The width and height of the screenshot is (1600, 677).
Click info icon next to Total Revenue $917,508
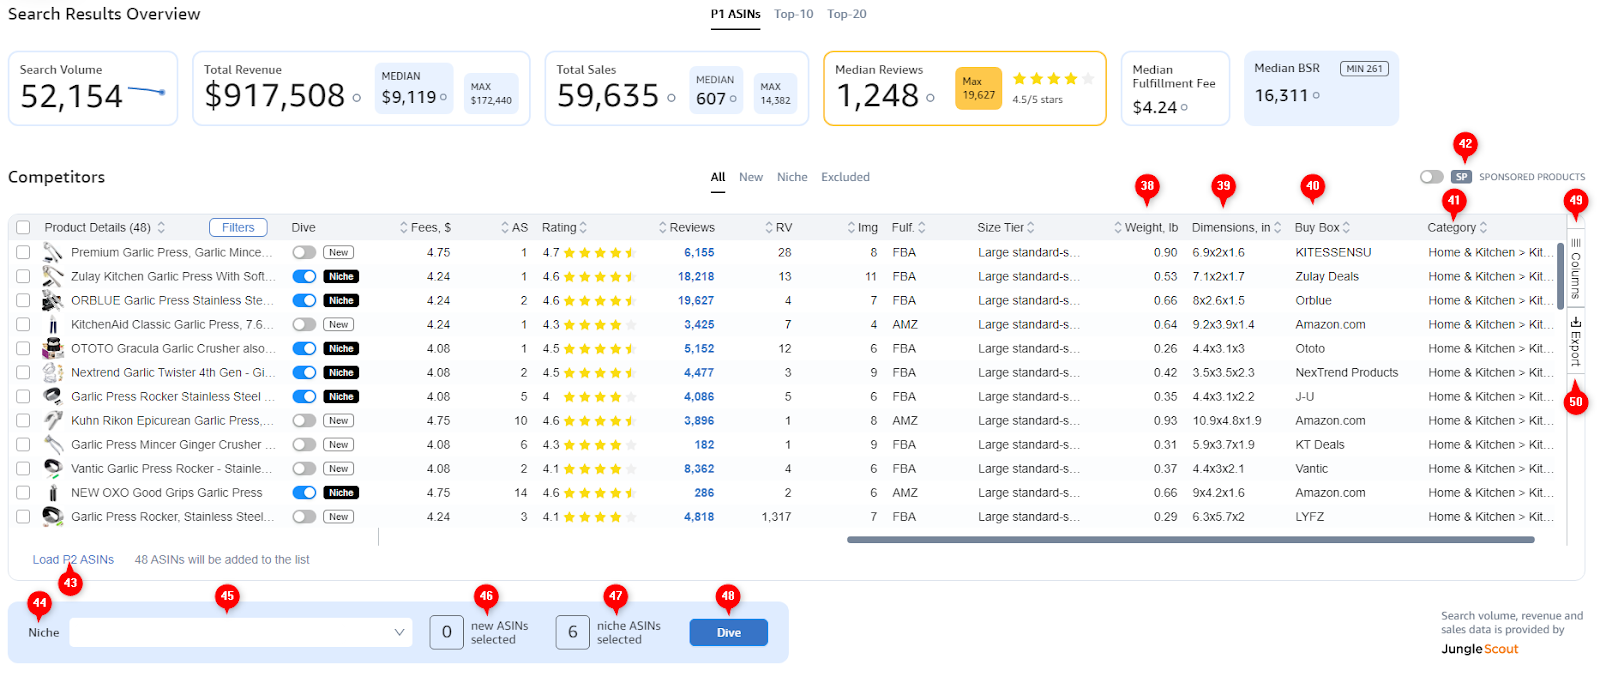pyautogui.click(x=356, y=98)
